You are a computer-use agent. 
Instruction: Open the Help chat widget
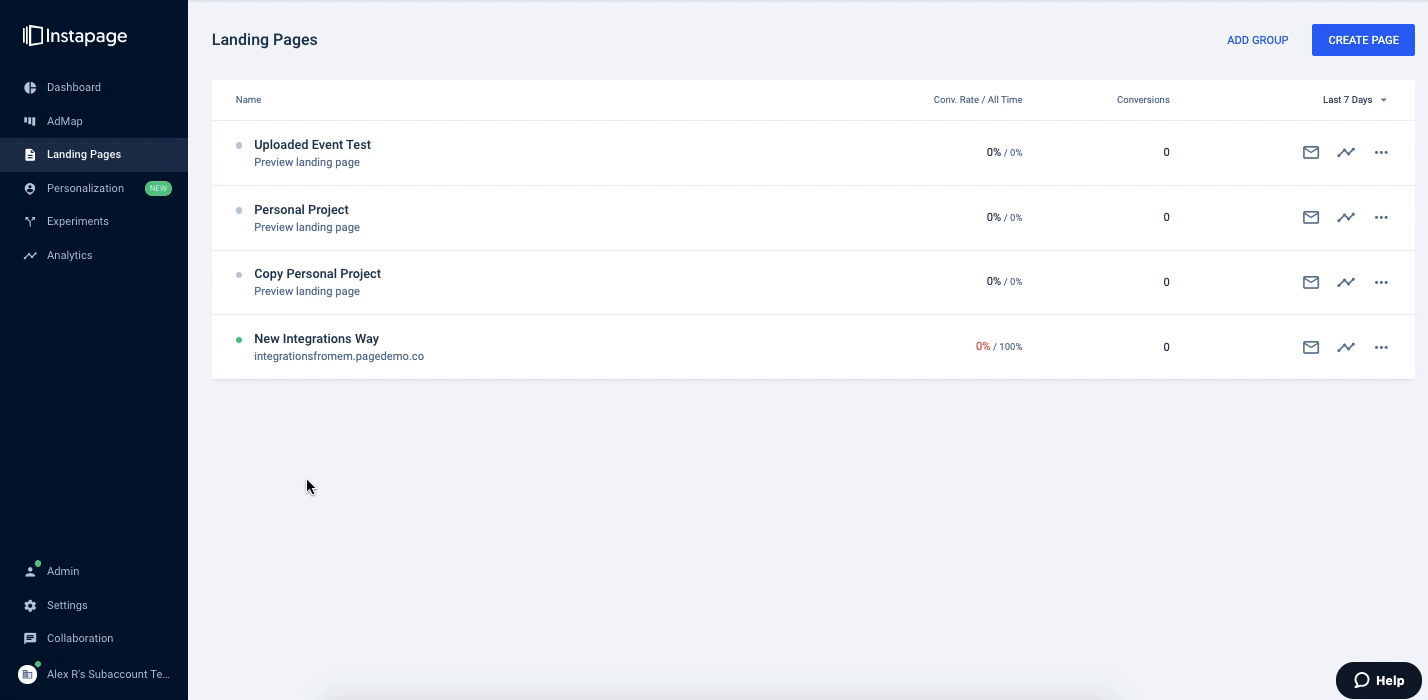point(1379,680)
